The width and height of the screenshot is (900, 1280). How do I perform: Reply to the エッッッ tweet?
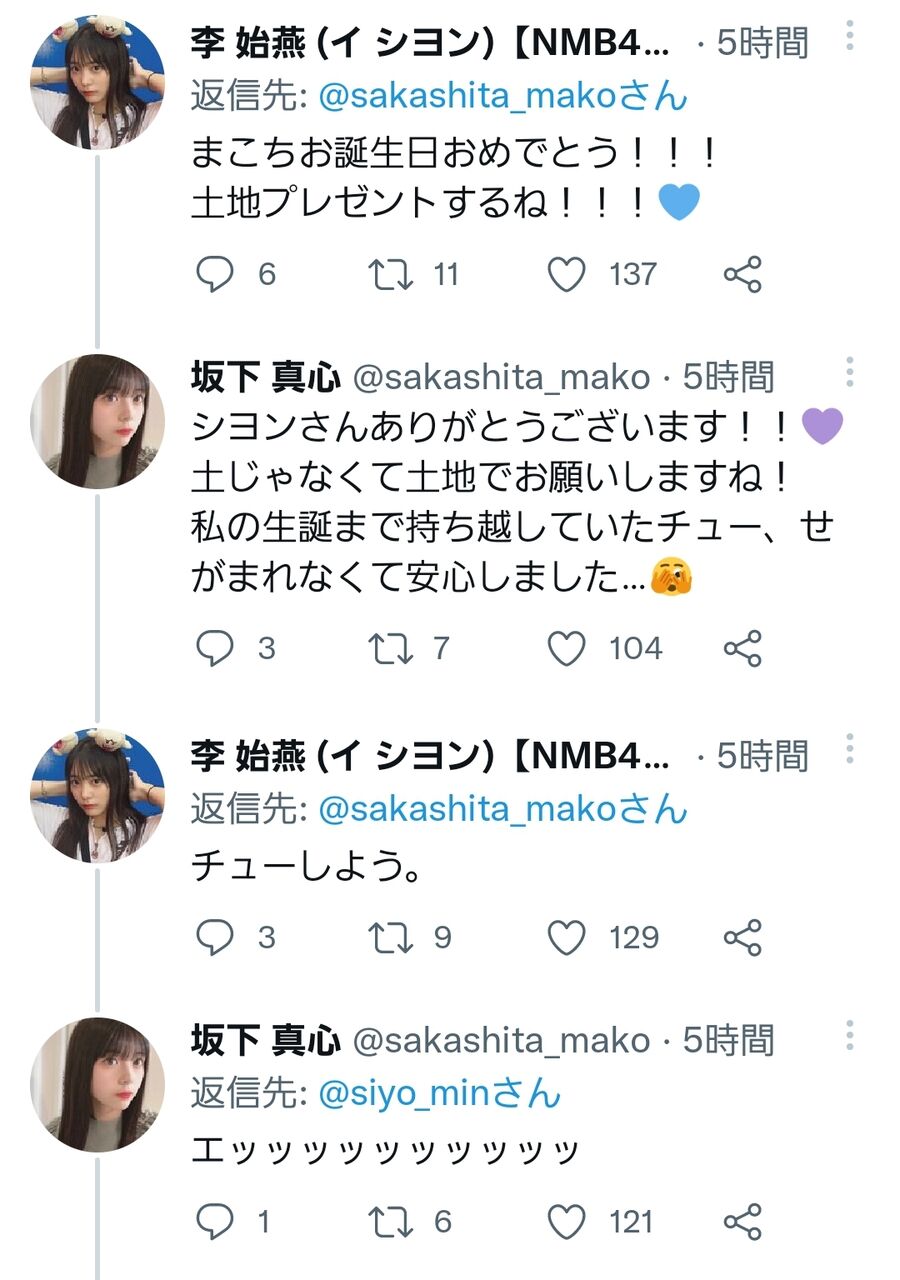click(214, 1221)
